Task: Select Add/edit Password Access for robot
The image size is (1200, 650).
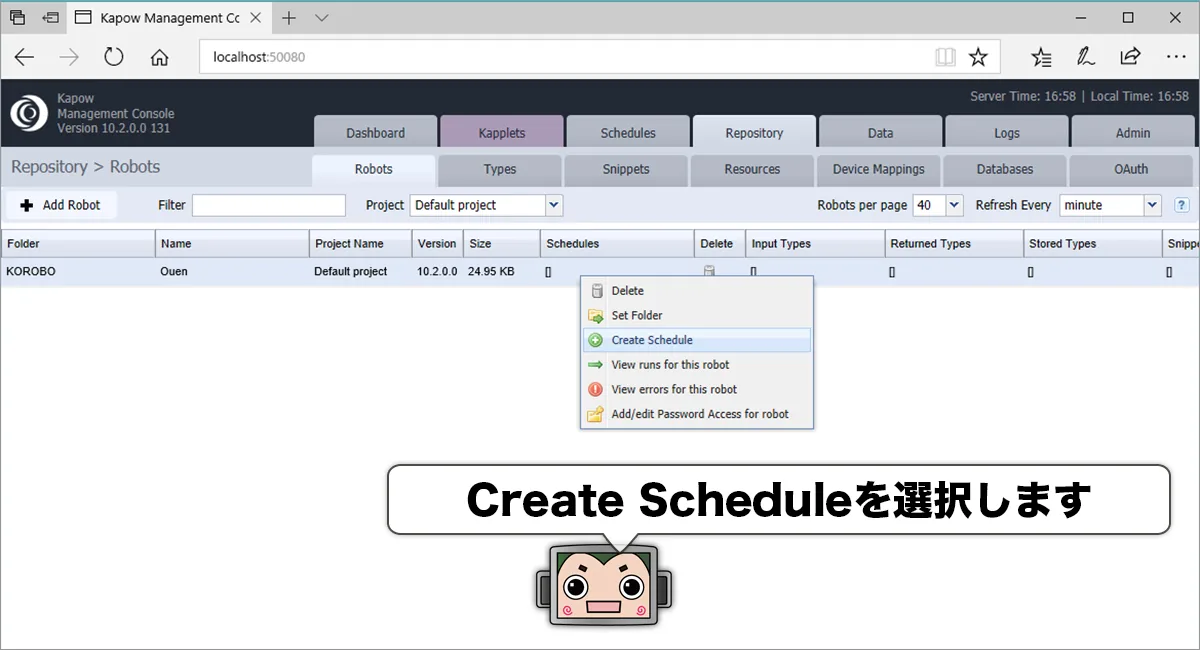Action: 697,414
